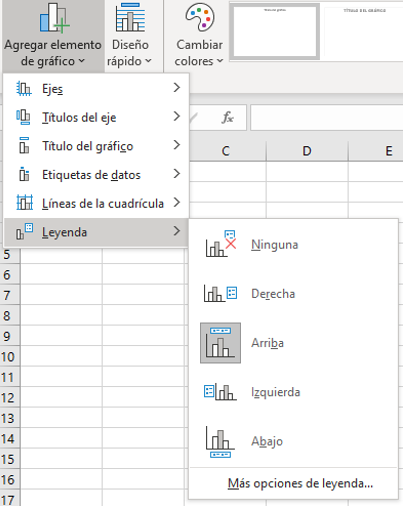Click the Agregar elemento de gráfico icon
This screenshot has width=403, height=506.
54,18
